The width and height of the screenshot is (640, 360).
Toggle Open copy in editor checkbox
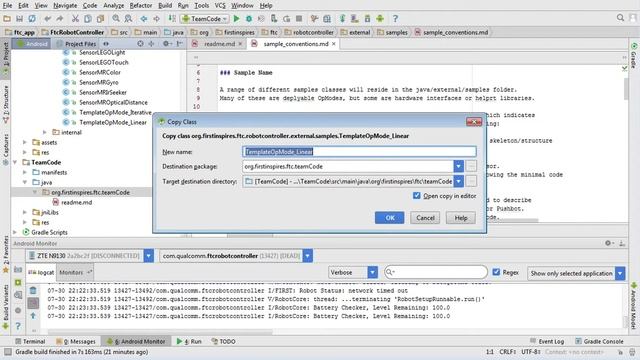tap(416, 196)
